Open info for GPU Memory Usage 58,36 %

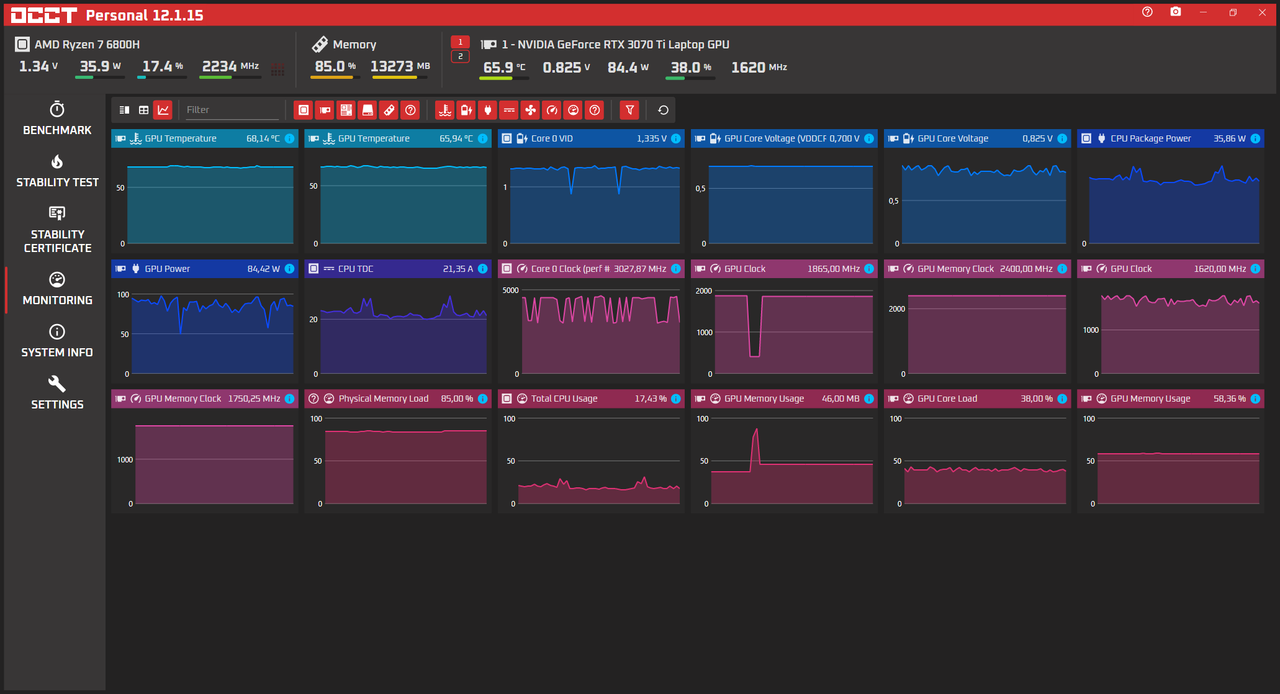point(1256,399)
